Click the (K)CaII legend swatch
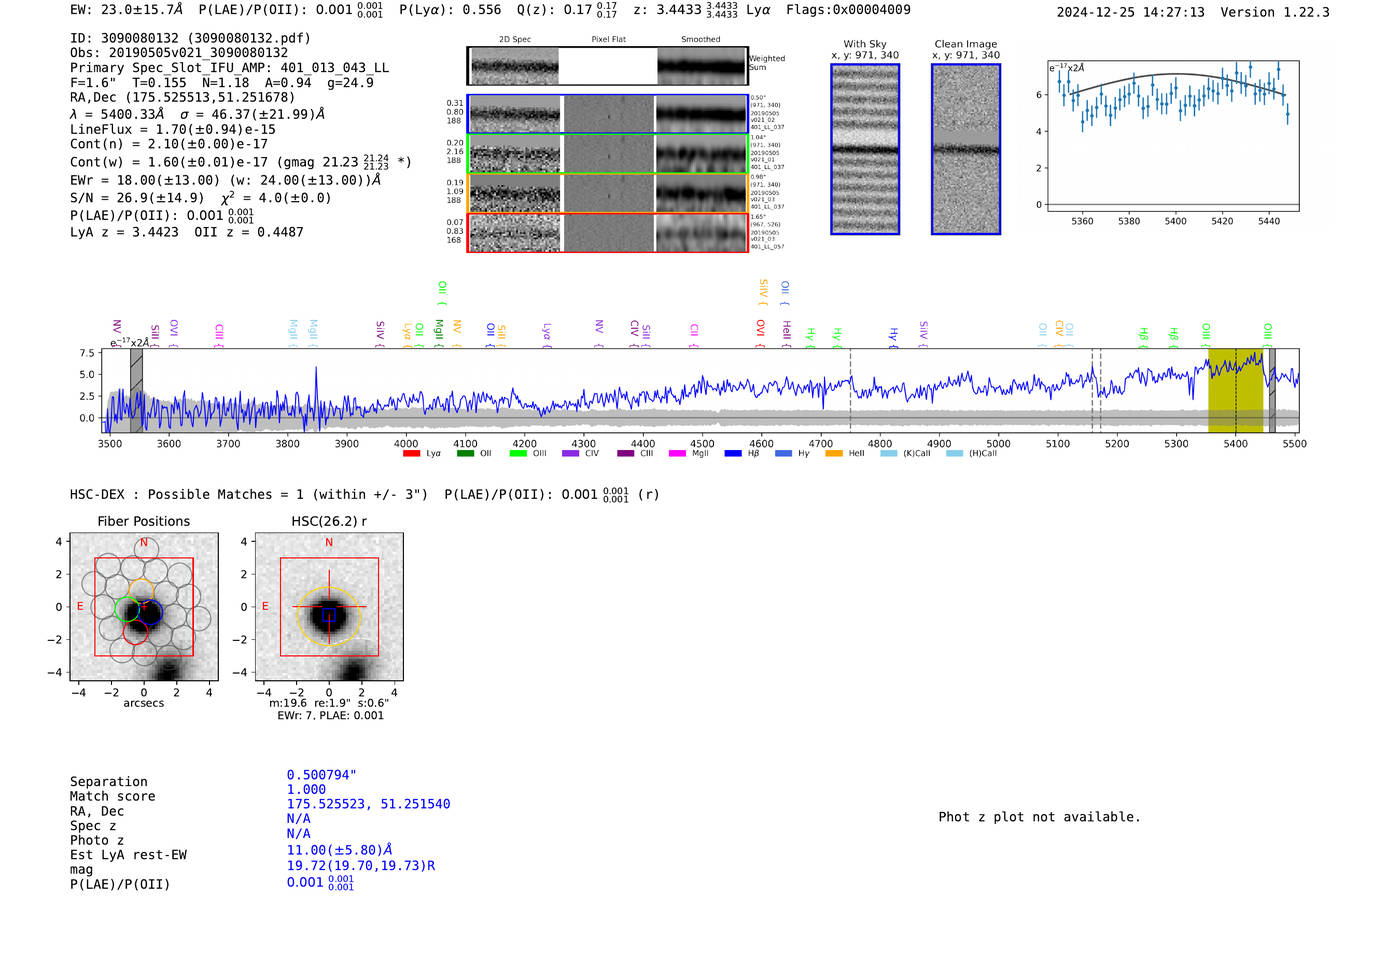1400x953 pixels. pyautogui.click(x=889, y=454)
